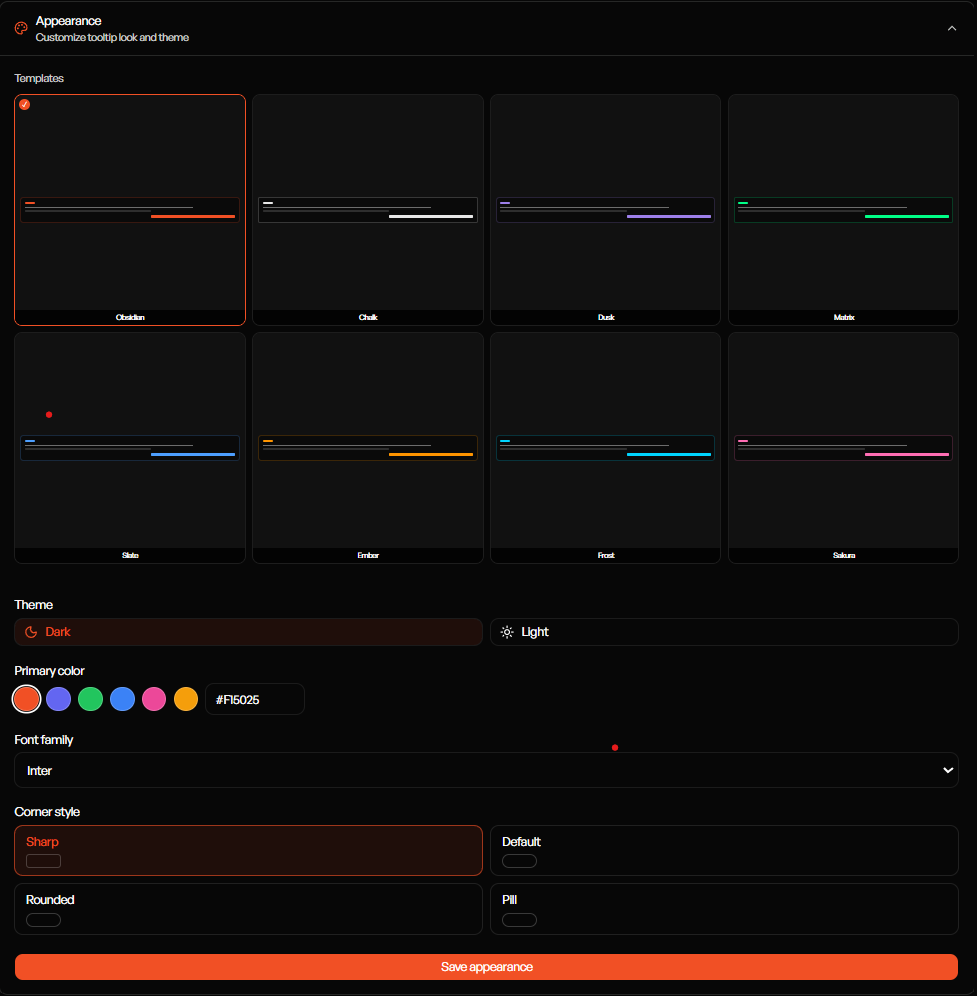Choose the Matrix template
This screenshot has height=996, width=977.
tap(843, 210)
